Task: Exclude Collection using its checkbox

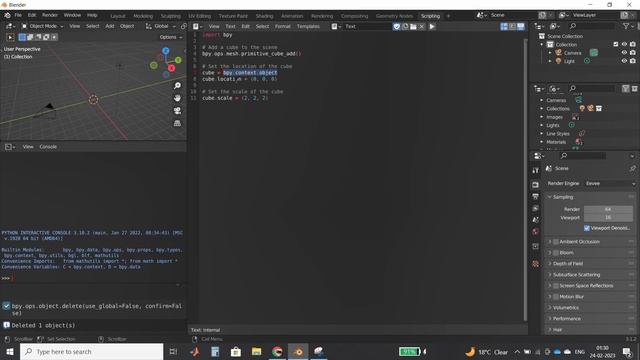Action: pyautogui.click(x=616, y=44)
